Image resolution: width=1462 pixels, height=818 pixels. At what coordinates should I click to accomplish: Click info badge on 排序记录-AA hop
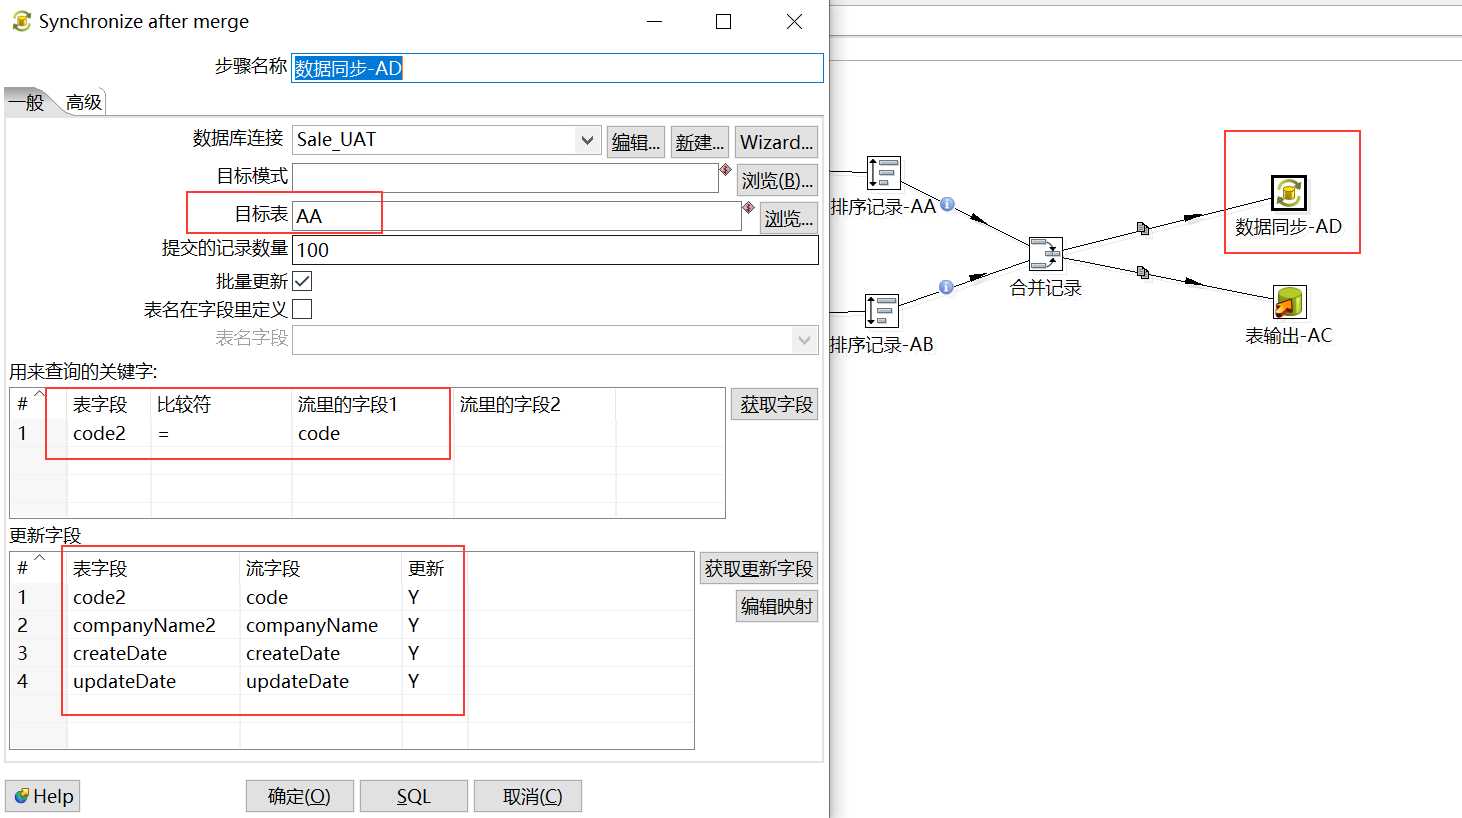click(947, 204)
